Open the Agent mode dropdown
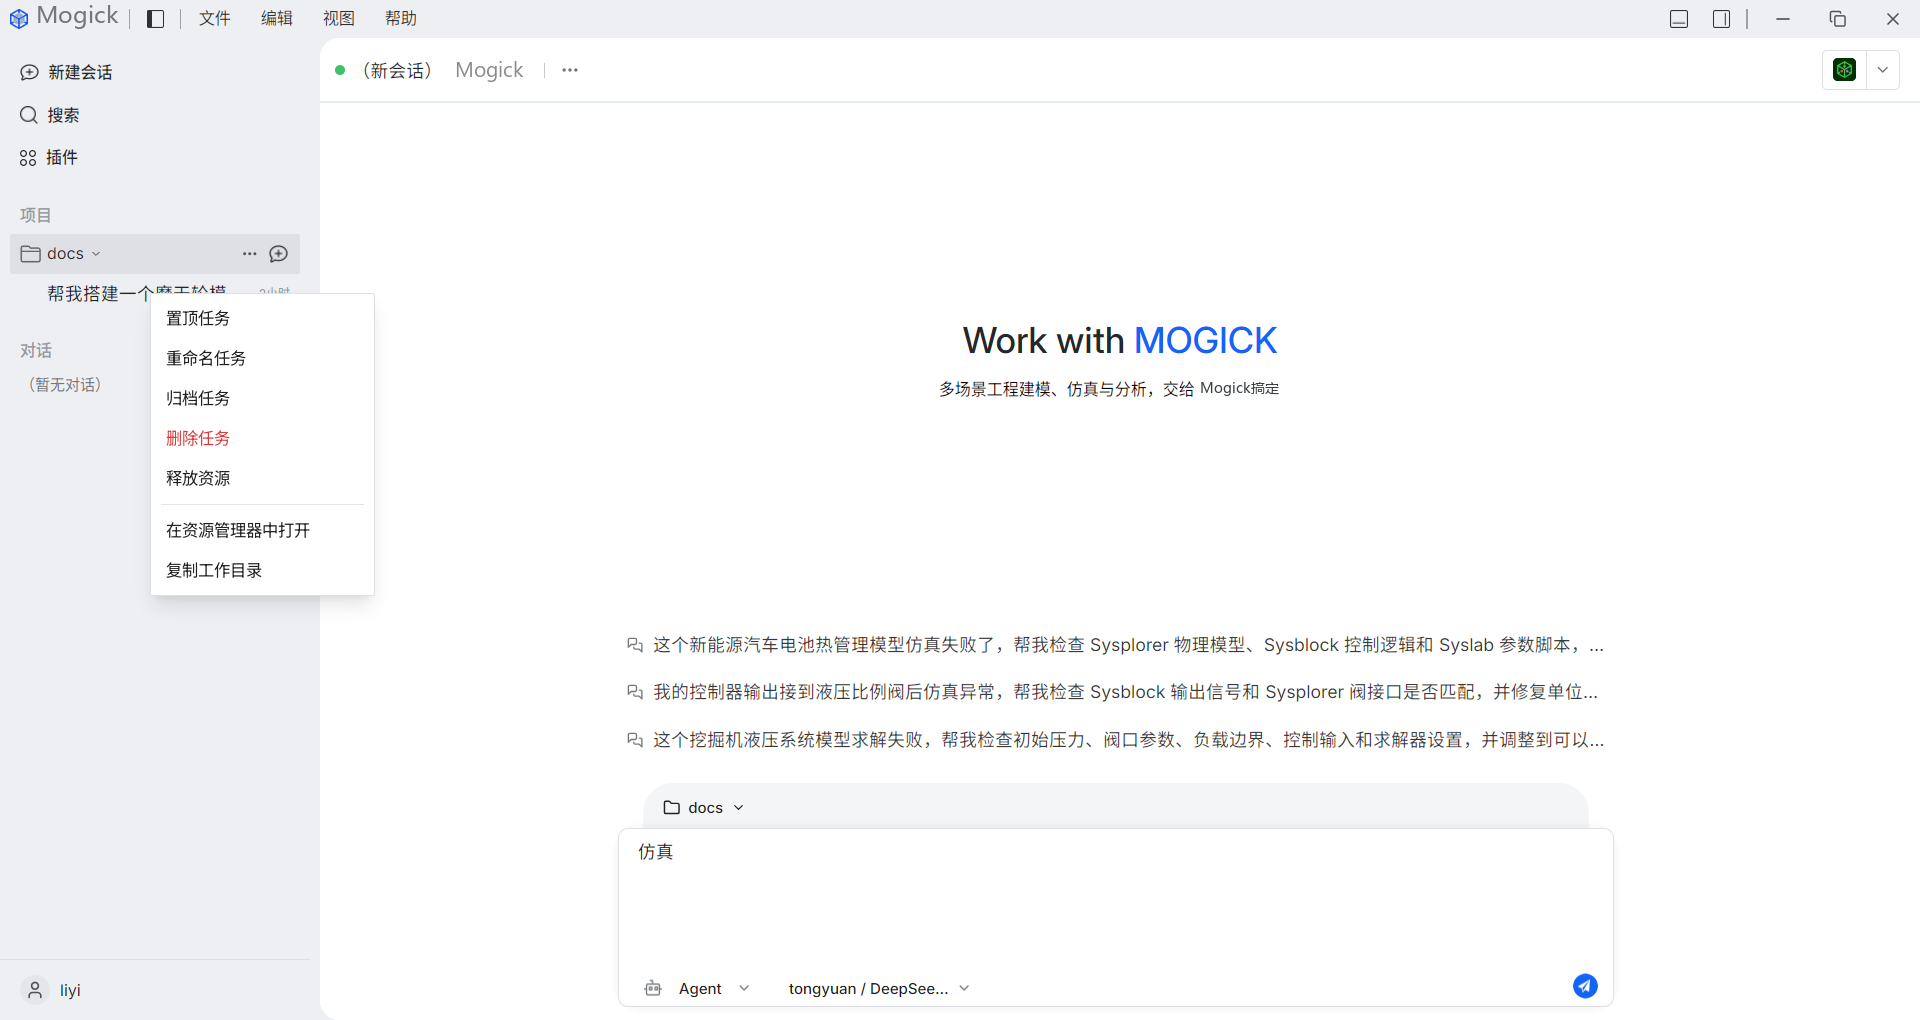The height and width of the screenshot is (1020, 1920). coord(713,988)
